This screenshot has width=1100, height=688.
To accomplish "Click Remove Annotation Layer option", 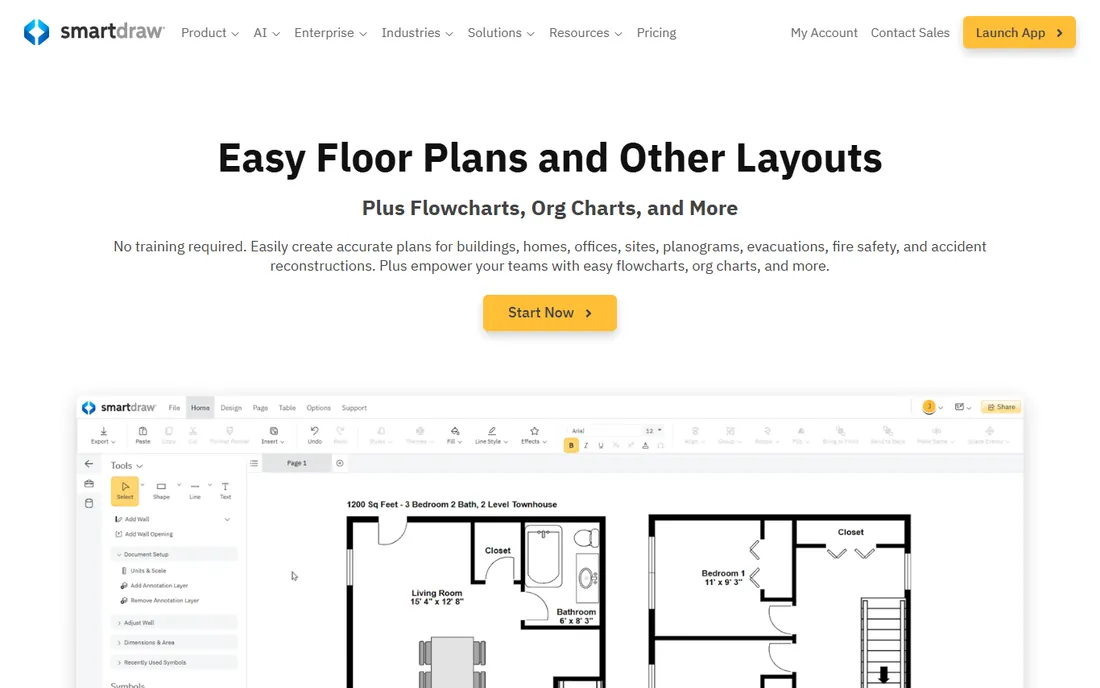I will [x=160, y=600].
